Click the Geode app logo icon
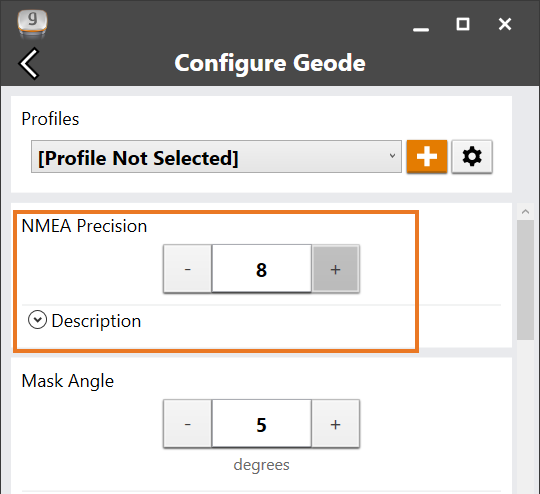 (32, 24)
